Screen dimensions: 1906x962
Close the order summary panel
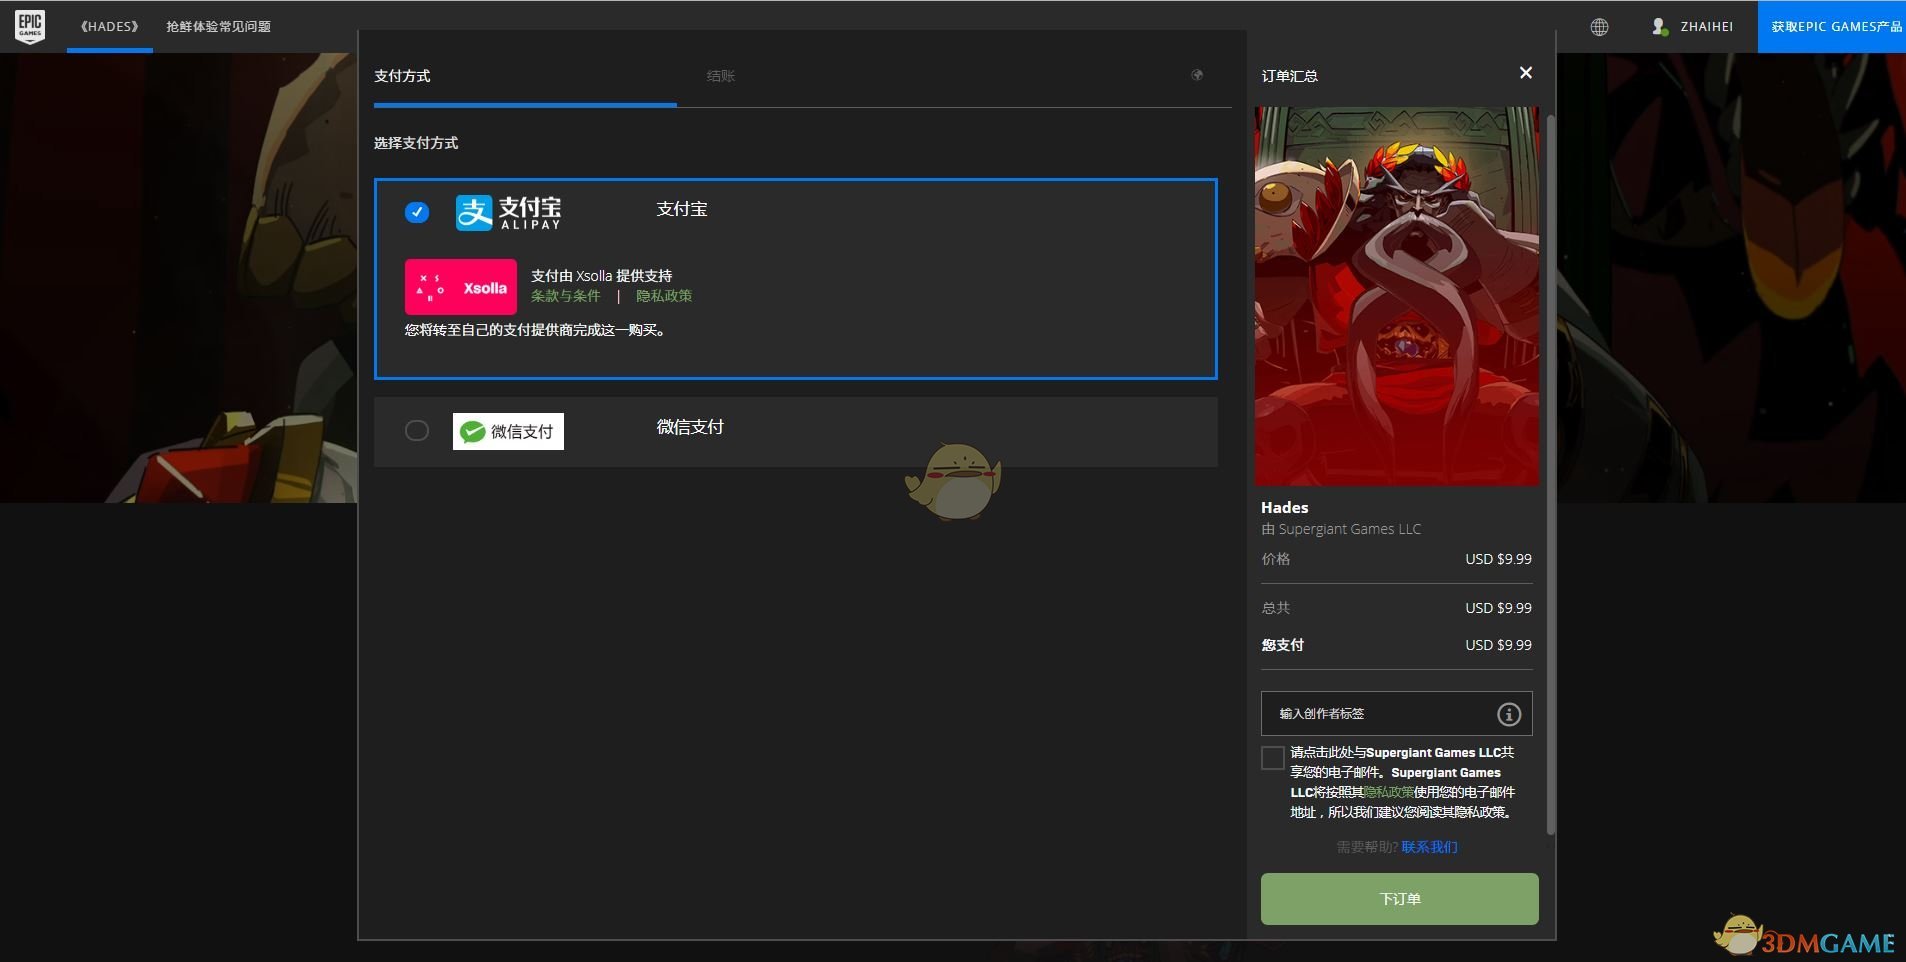coord(1525,73)
